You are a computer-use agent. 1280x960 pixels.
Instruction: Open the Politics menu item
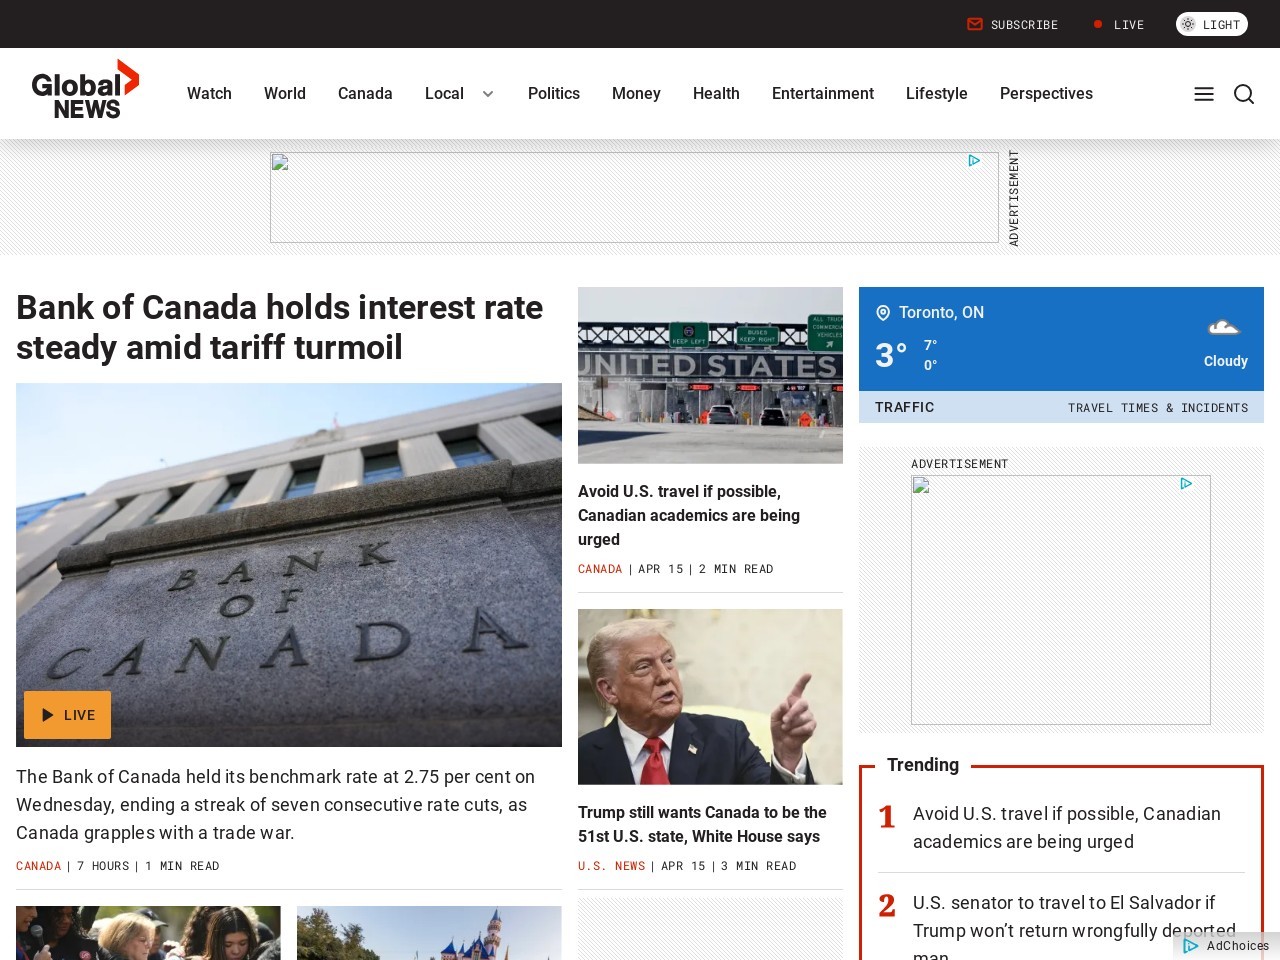tap(554, 93)
